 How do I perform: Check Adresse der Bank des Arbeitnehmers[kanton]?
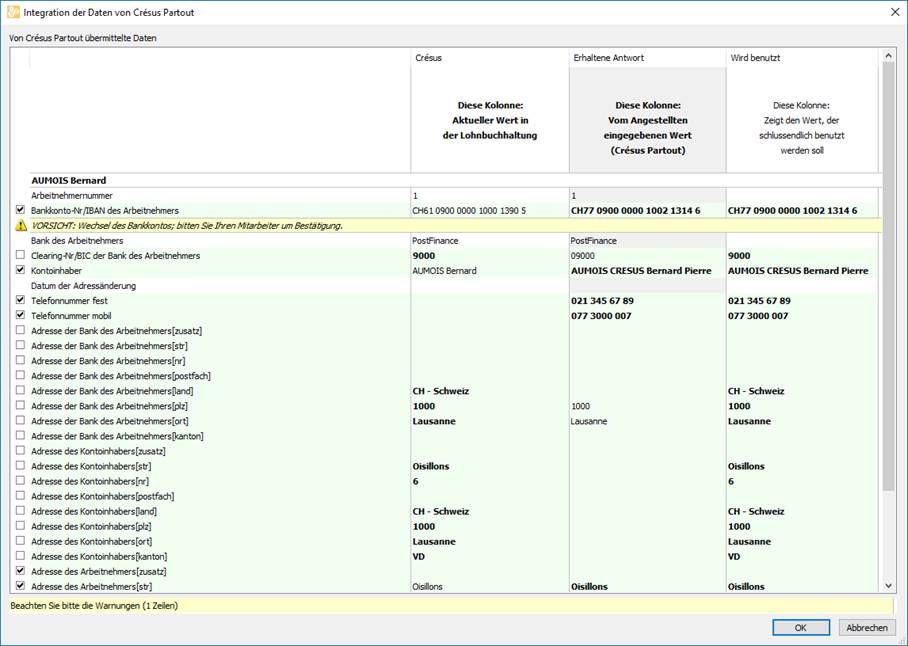point(20,435)
